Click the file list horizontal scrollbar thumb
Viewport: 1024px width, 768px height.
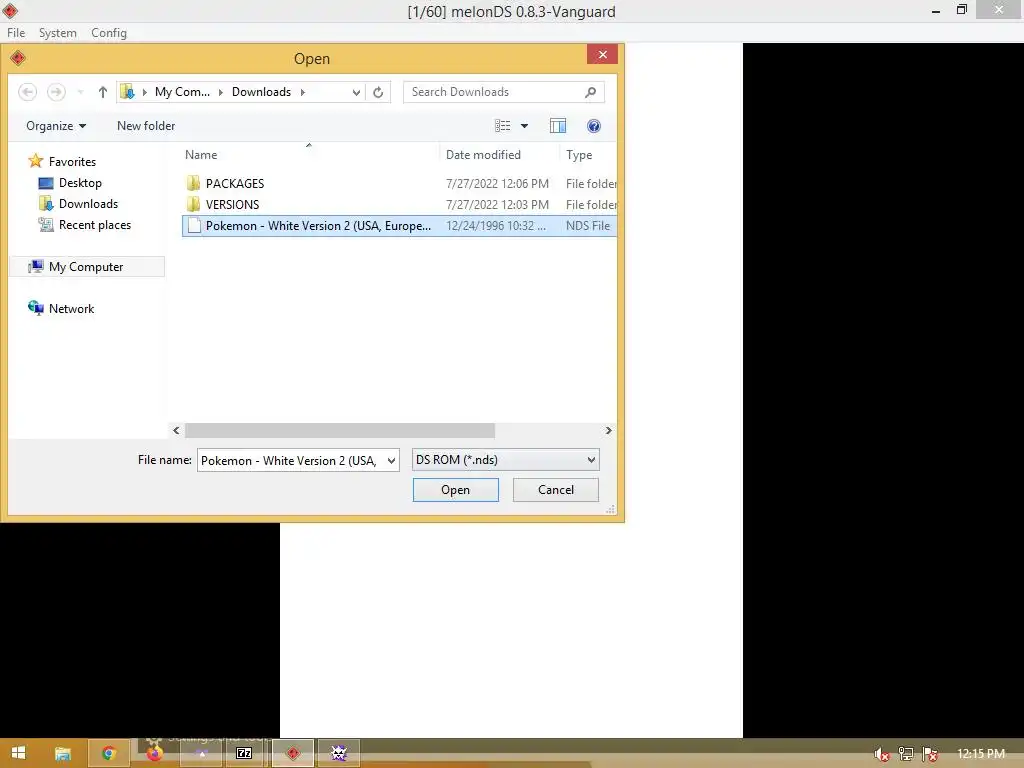pos(340,430)
